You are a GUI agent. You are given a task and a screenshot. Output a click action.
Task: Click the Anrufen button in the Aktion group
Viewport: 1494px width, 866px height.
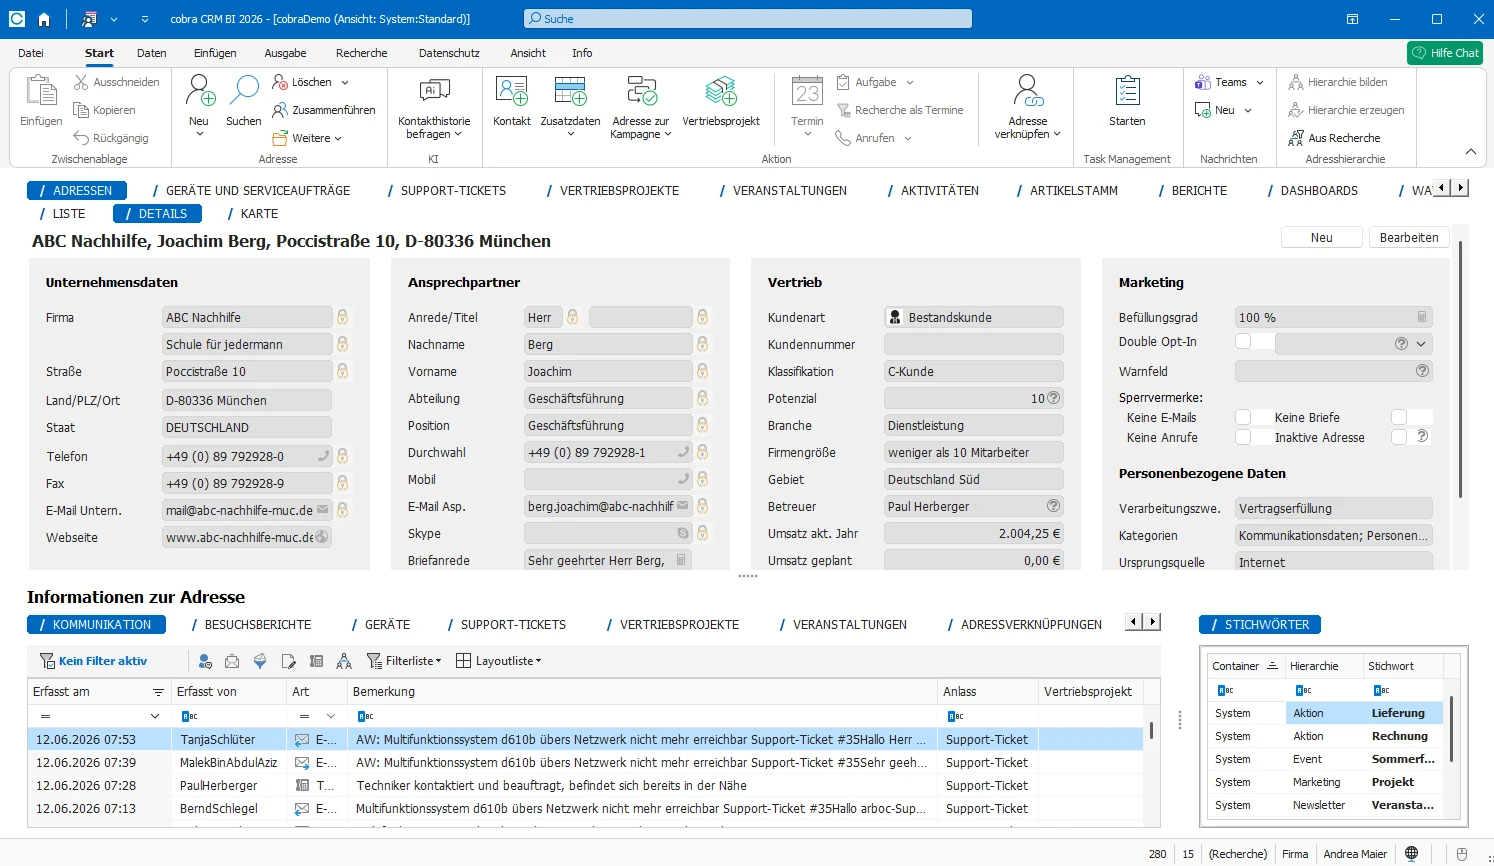(874, 138)
